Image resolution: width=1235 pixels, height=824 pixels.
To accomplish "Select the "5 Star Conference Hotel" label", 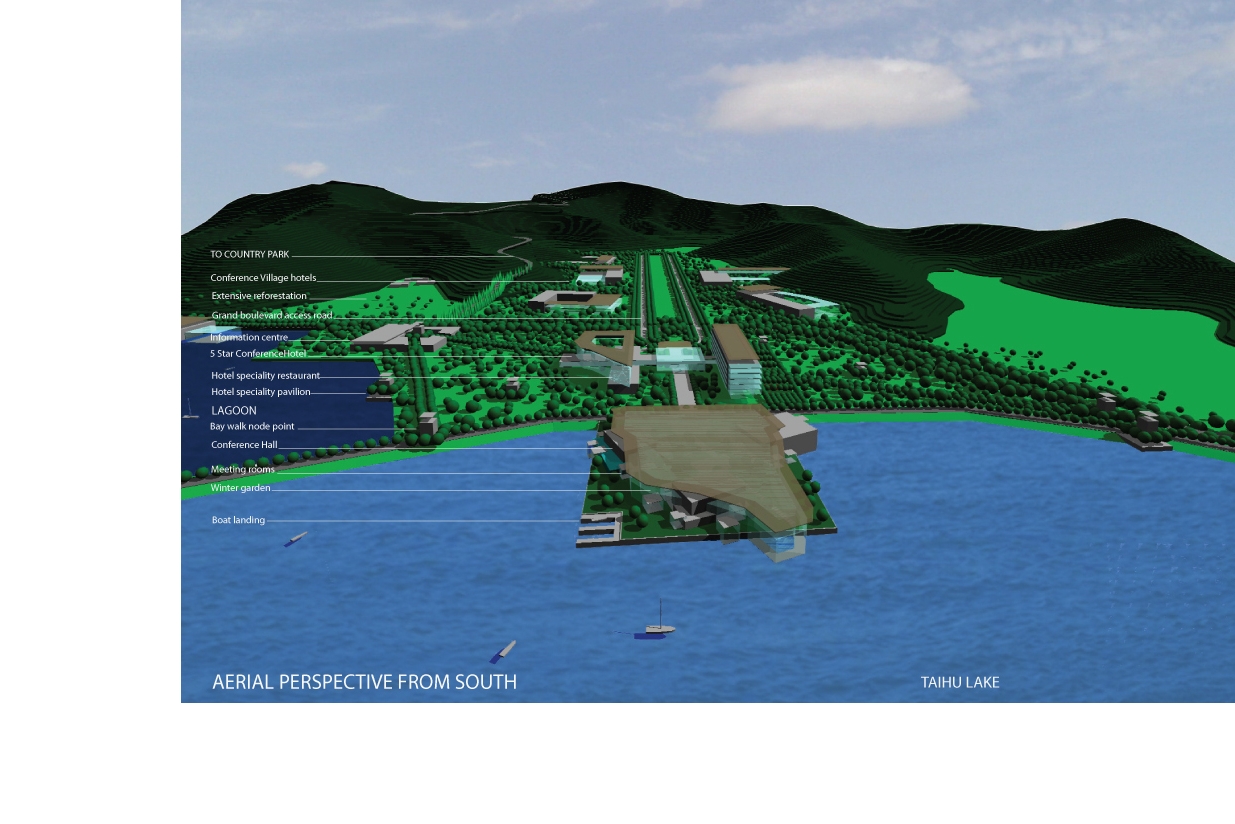I will pos(258,354).
